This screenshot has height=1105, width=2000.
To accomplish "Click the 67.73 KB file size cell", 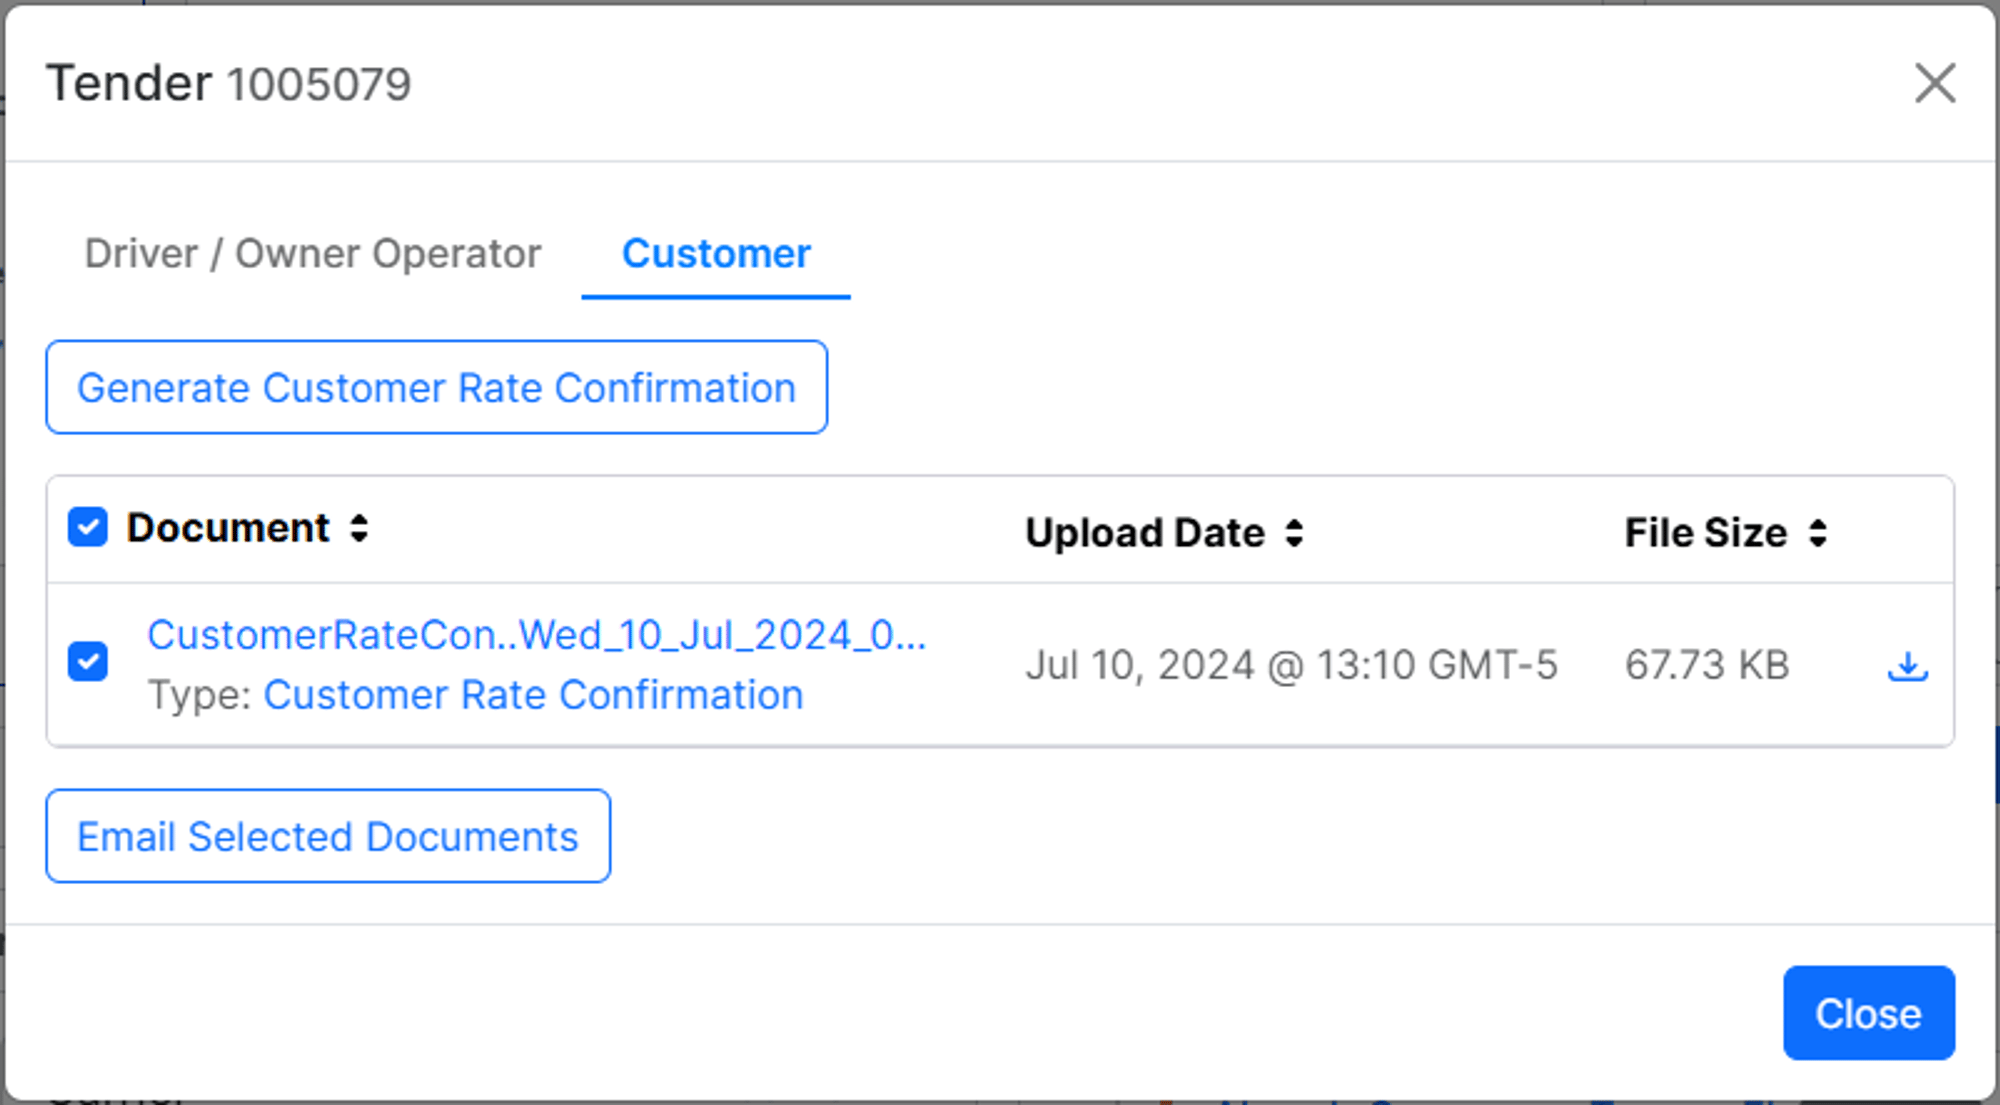I will pyautogui.click(x=1707, y=665).
